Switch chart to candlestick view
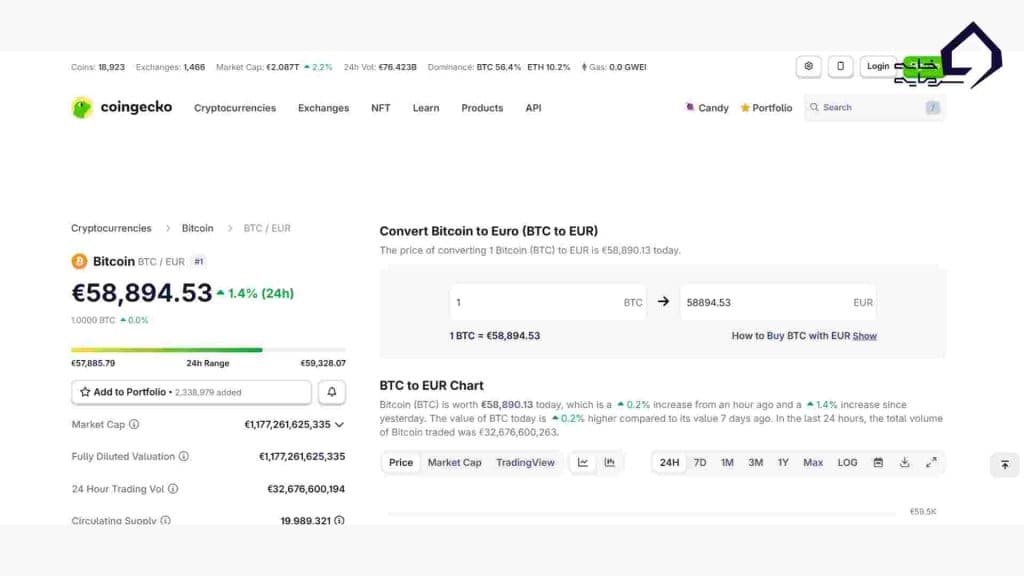The image size is (1024, 576). coord(609,462)
